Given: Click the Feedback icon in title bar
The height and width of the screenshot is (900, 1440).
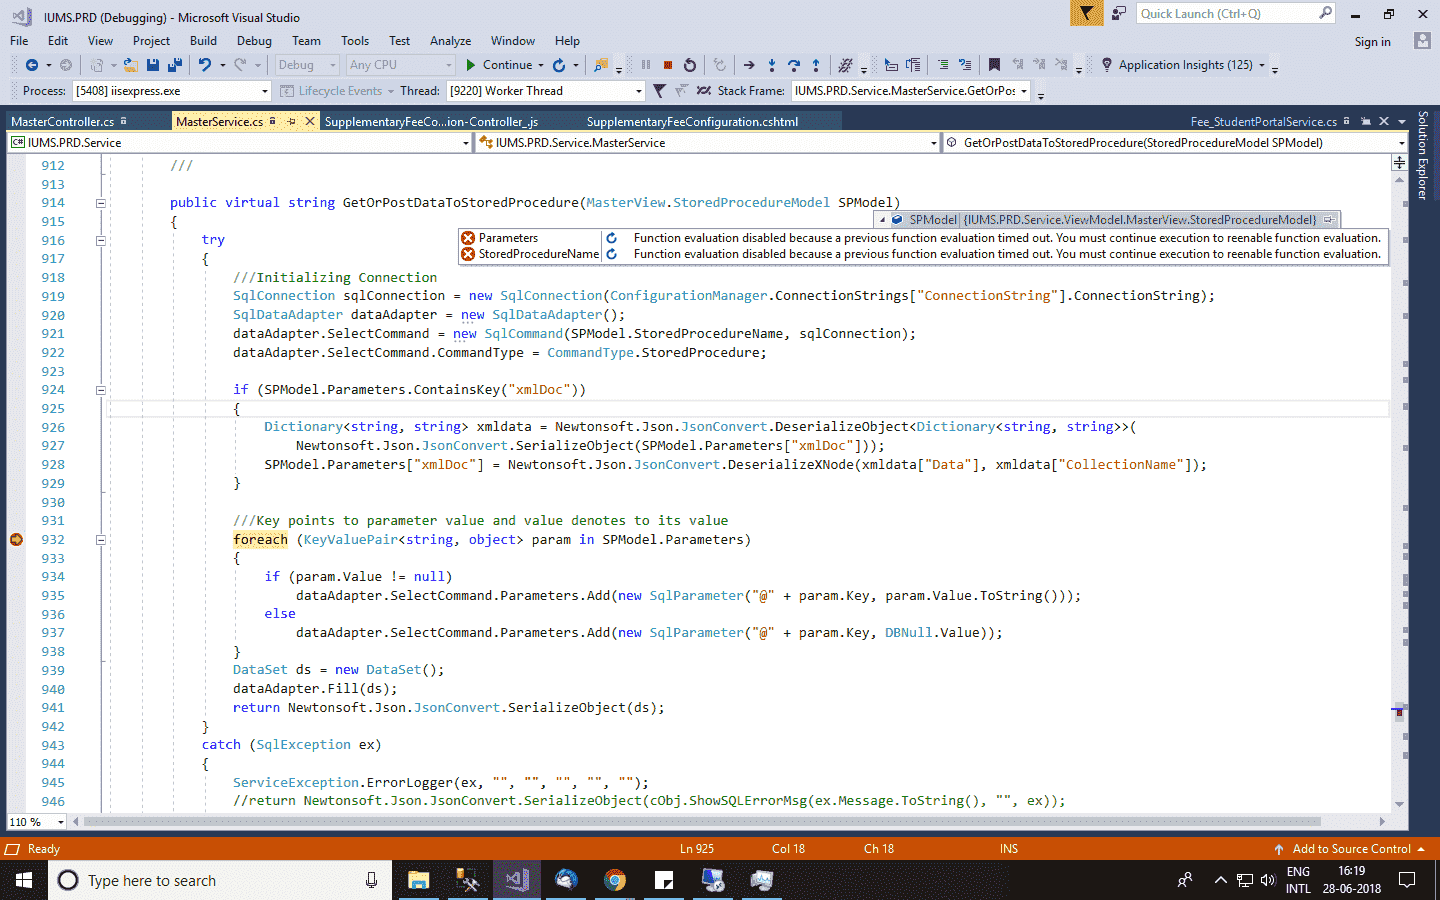Looking at the screenshot, I should (x=1119, y=14).
